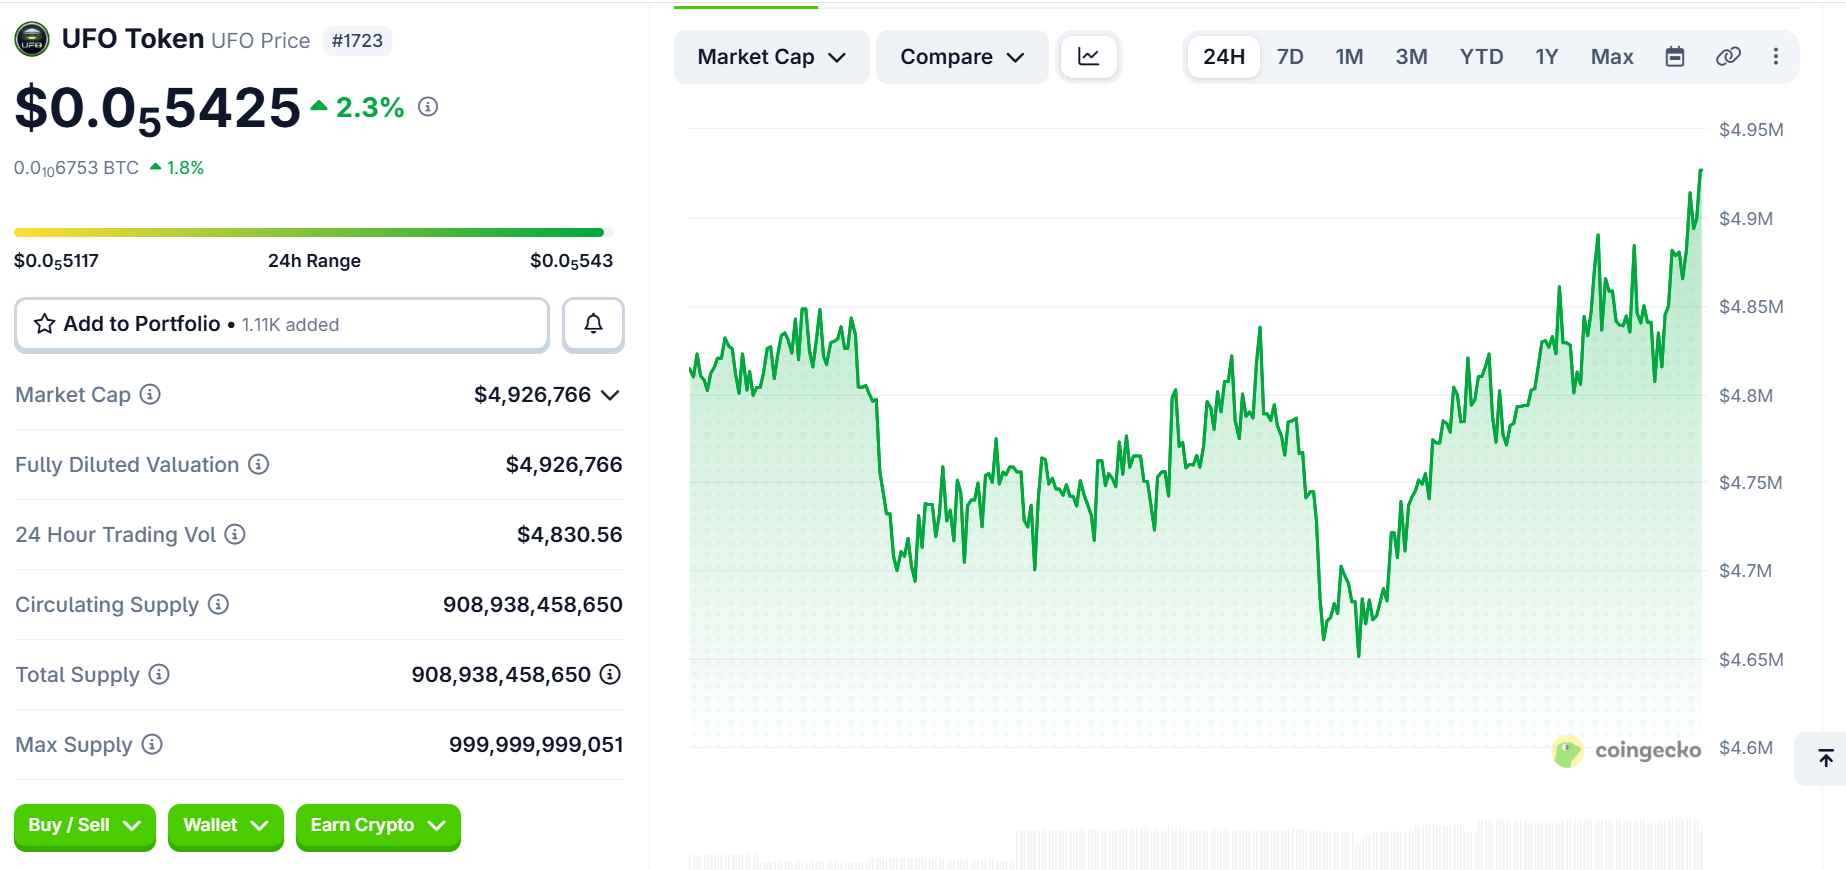Click the $0.0₅5425 price value
This screenshot has width=1846, height=870.
point(157,108)
